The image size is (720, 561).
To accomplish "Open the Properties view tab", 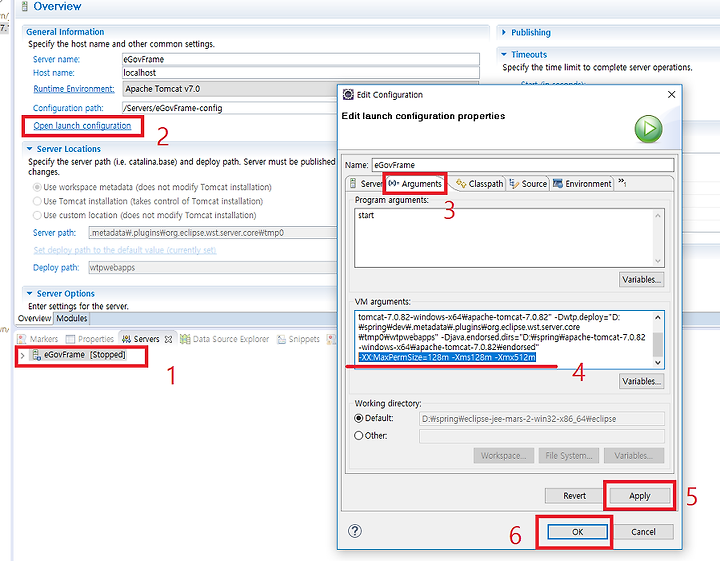I will click(x=90, y=339).
